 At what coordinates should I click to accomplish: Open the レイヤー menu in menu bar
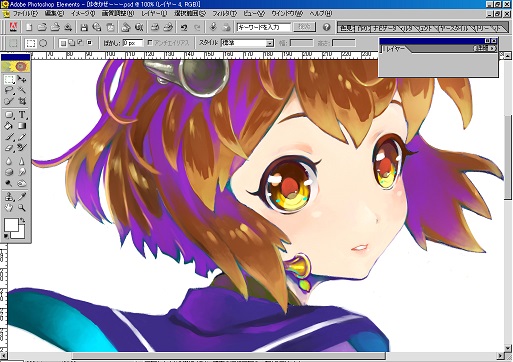154,14
